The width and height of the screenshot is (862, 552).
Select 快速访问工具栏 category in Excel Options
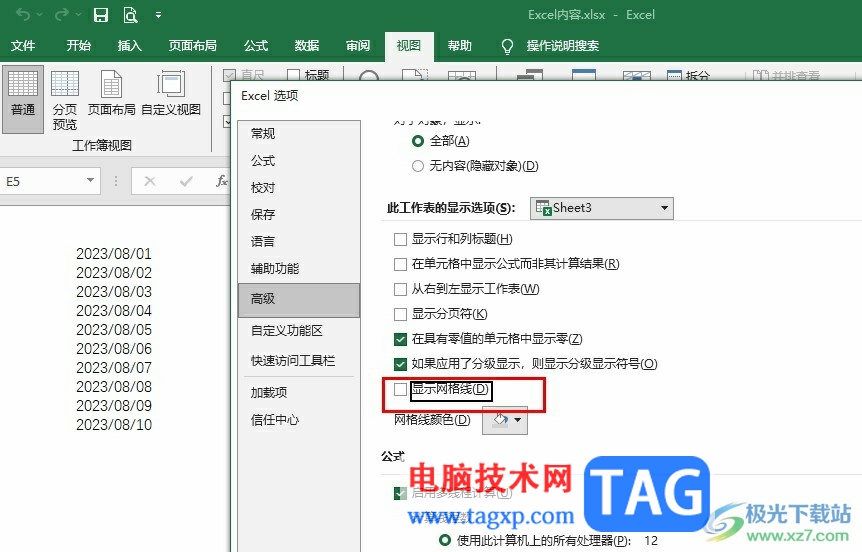(x=299, y=361)
